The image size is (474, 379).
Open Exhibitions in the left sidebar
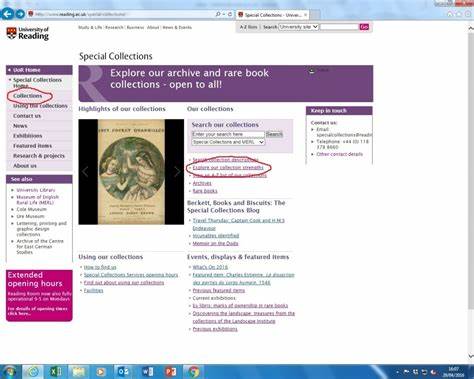click(x=28, y=136)
